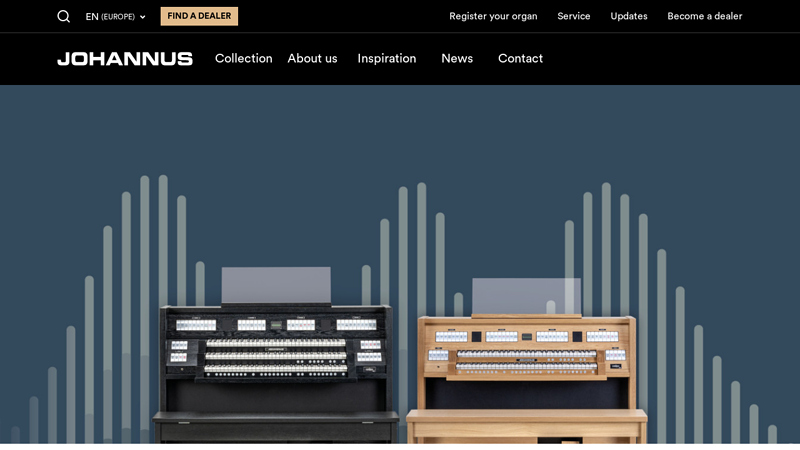
Task: Click the language dropdown chevron arrow
Action: [x=142, y=17]
